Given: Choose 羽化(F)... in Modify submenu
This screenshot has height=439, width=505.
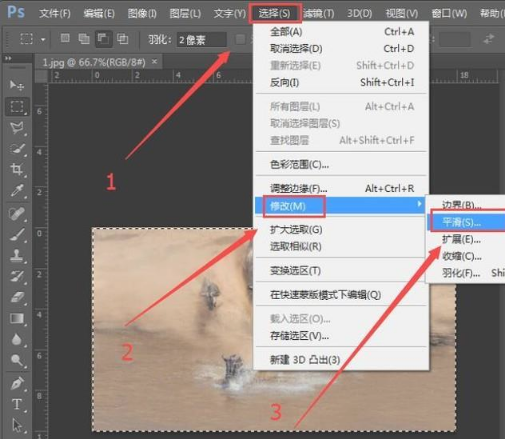Looking at the screenshot, I should pyautogui.click(x=466, y=273).
